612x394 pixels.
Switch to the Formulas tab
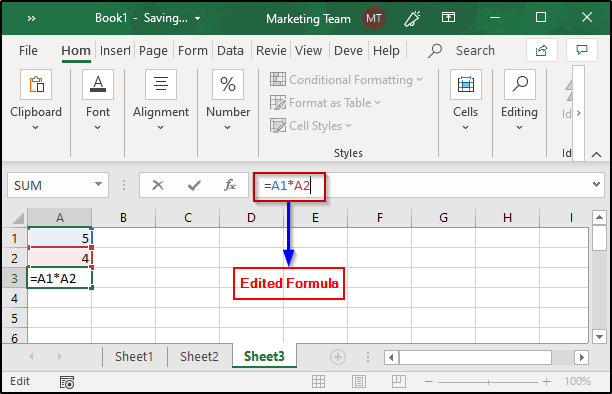click(193, 50)
